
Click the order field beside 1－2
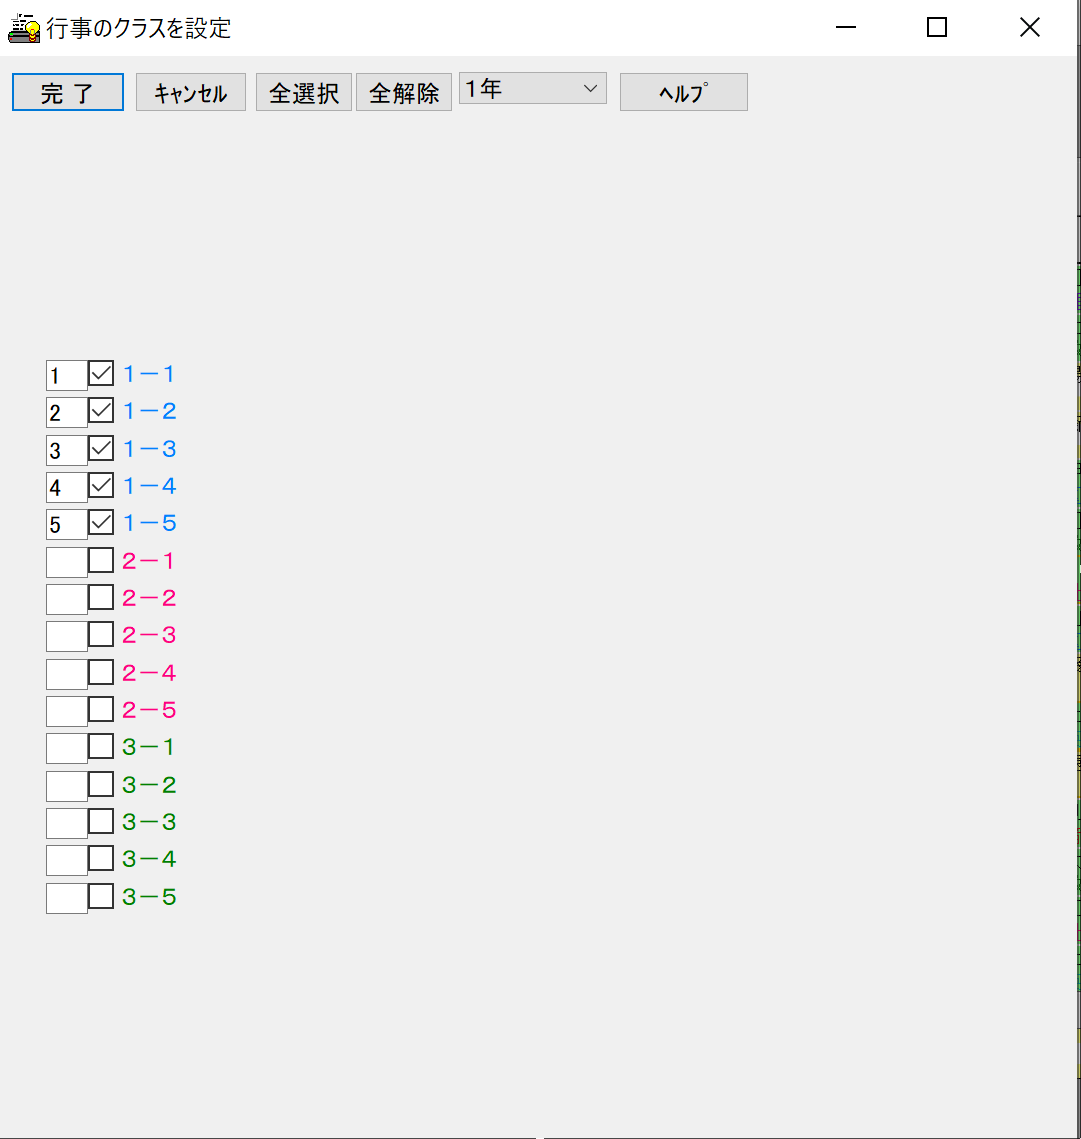[67, 413]
